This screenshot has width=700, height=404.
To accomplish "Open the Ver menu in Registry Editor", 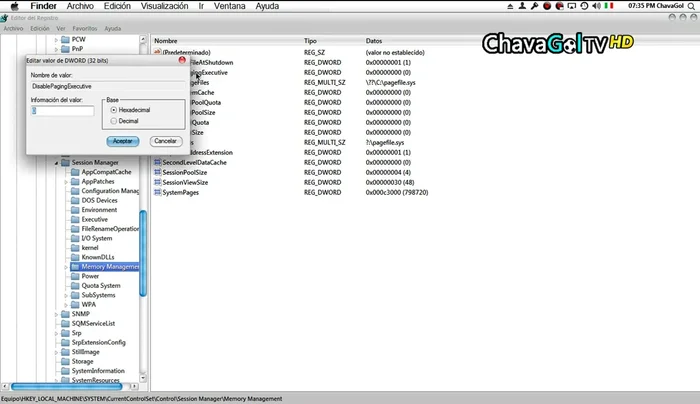I will [61, 29].
